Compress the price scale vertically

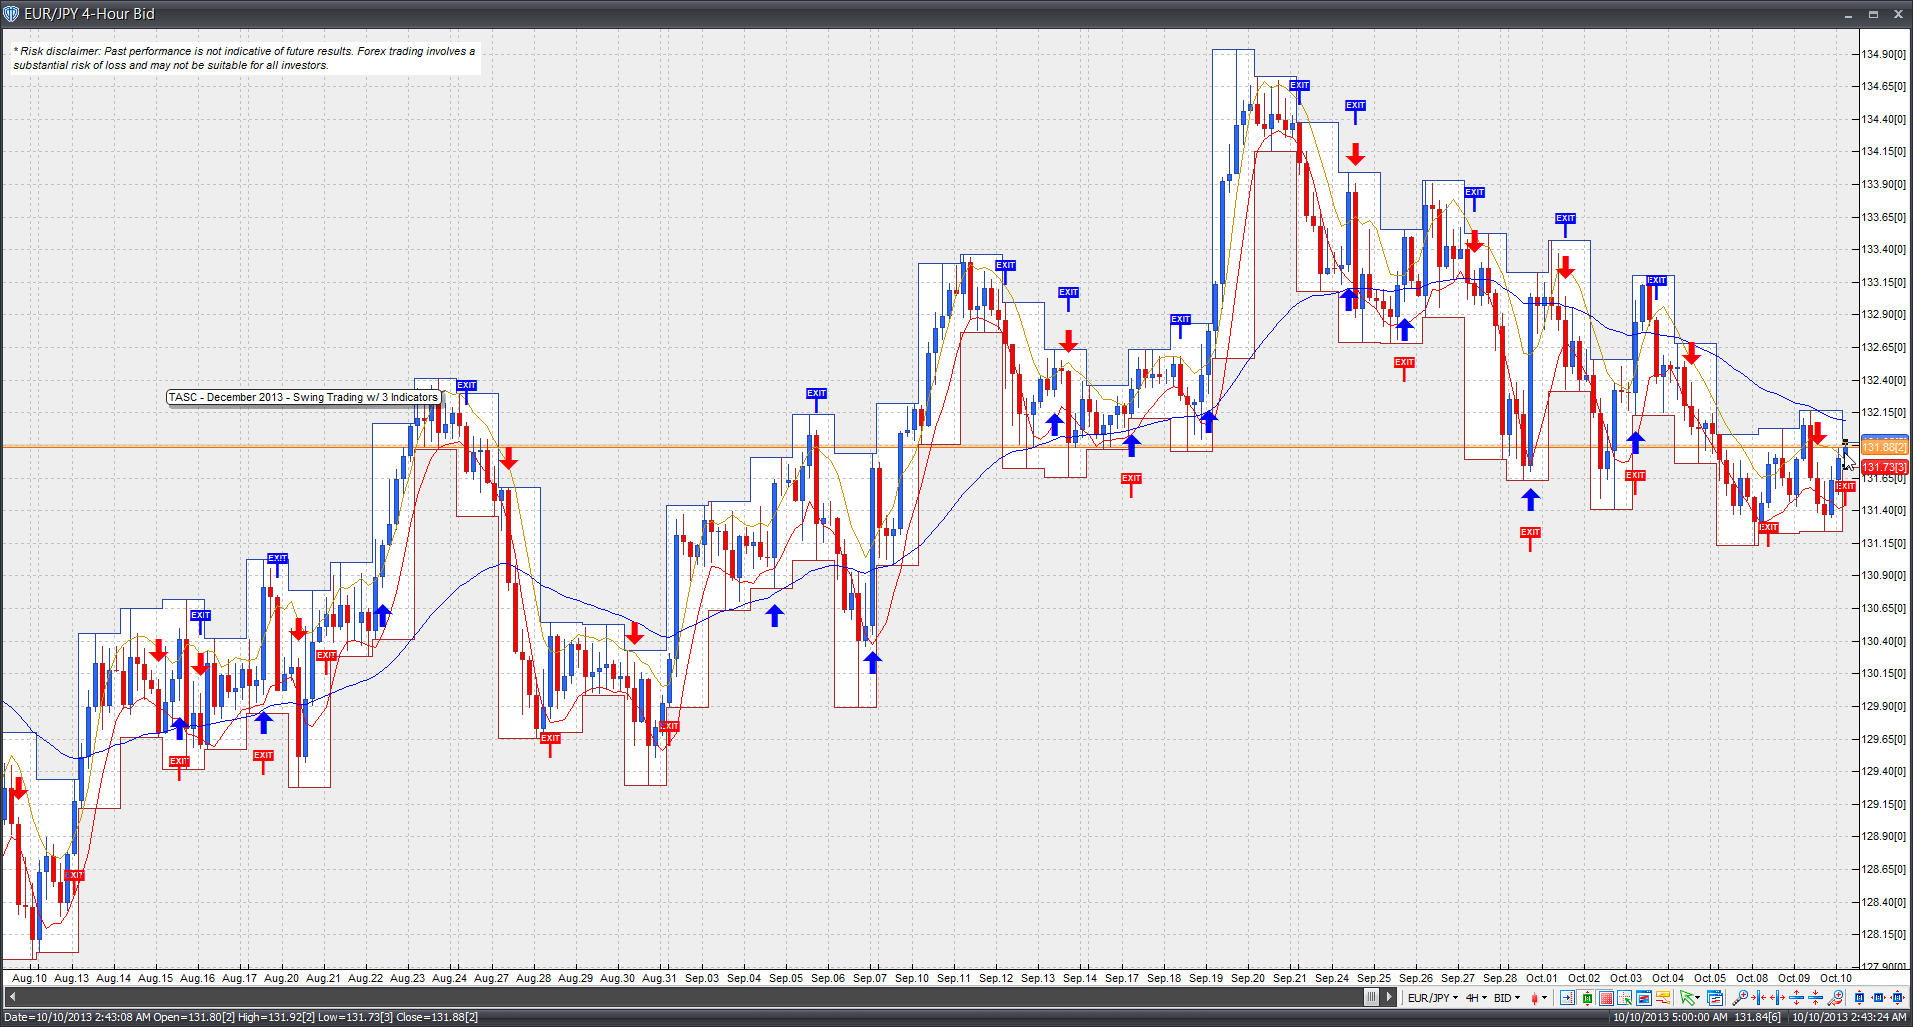[x=1816, y=998]
